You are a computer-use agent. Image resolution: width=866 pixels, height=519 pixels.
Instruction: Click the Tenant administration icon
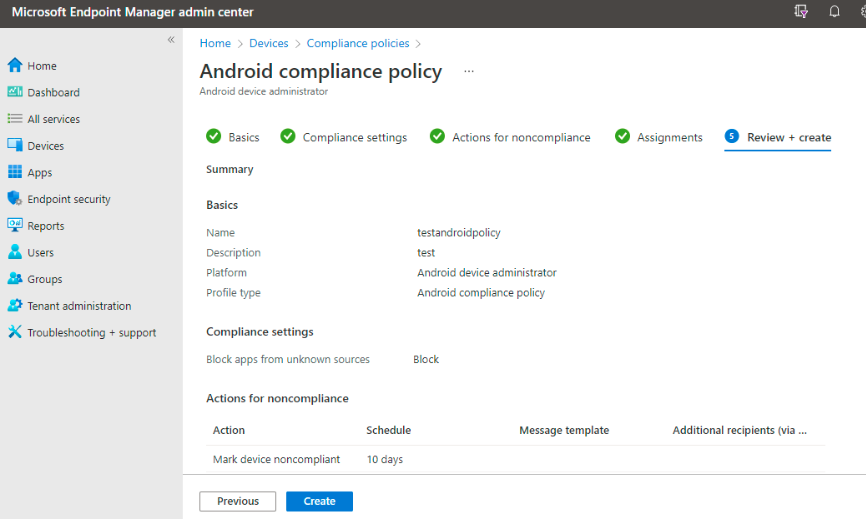point(14,306)
